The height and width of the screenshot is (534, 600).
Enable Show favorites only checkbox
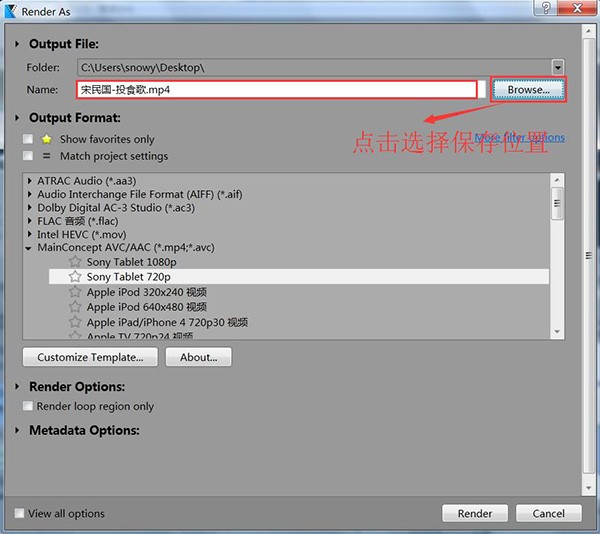point(28,139)
